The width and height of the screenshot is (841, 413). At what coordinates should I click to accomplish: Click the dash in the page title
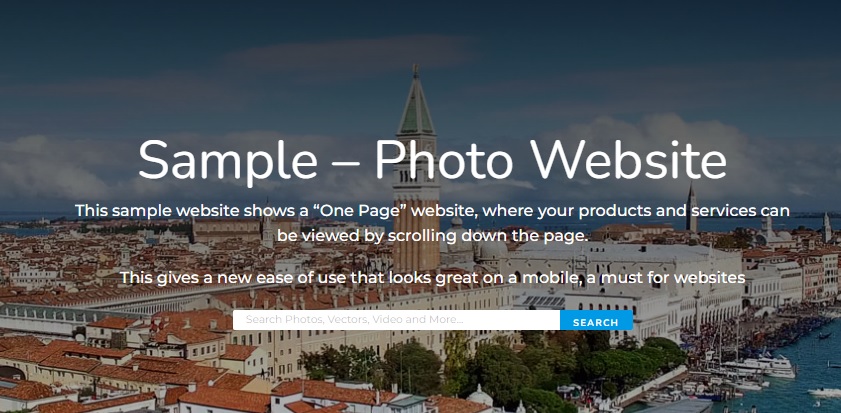tap(346, 164)
